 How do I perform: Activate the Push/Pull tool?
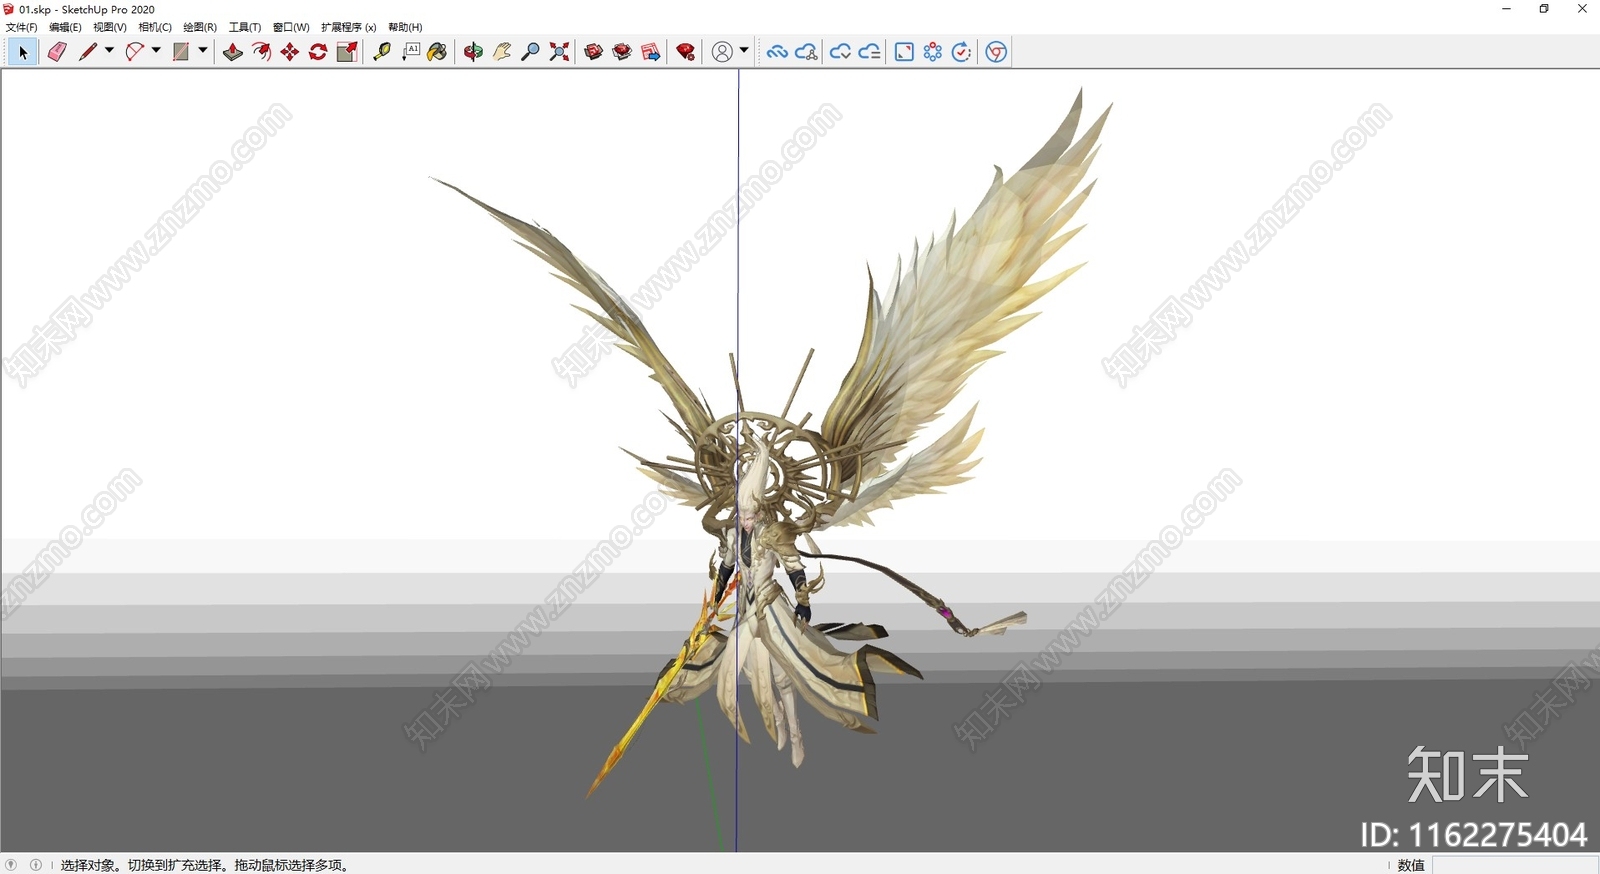point(233,52)
